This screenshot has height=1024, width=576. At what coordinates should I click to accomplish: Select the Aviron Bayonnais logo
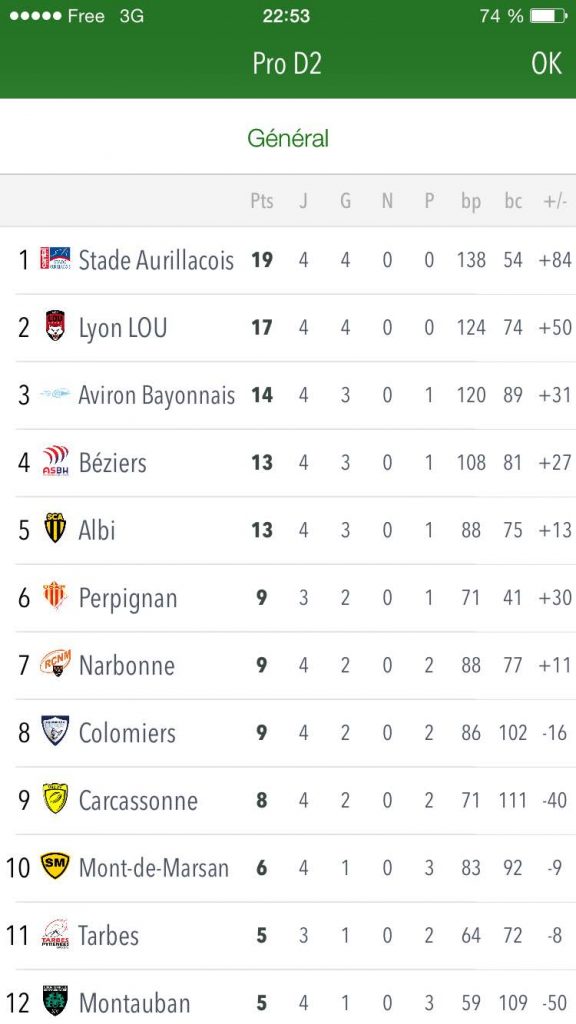[55, 393]
